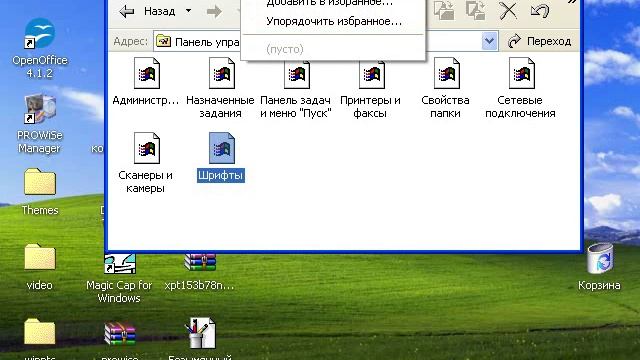The height and width of the screenshot is (360, 640).
Task: Open the address bar dropdown arrow
Action: pyautogui.click(x=489, y=41)
